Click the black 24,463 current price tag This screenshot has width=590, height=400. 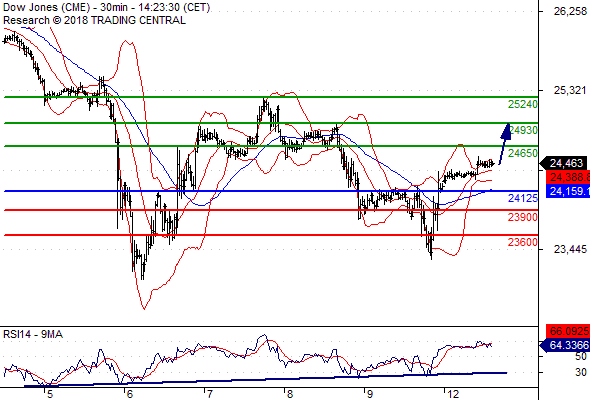click(x=564, y=163)
